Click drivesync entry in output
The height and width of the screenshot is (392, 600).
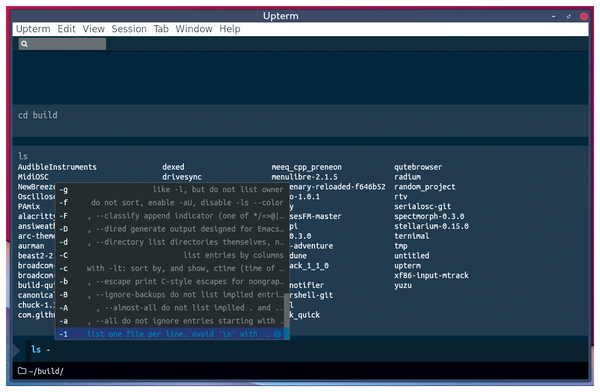[182, 177]
